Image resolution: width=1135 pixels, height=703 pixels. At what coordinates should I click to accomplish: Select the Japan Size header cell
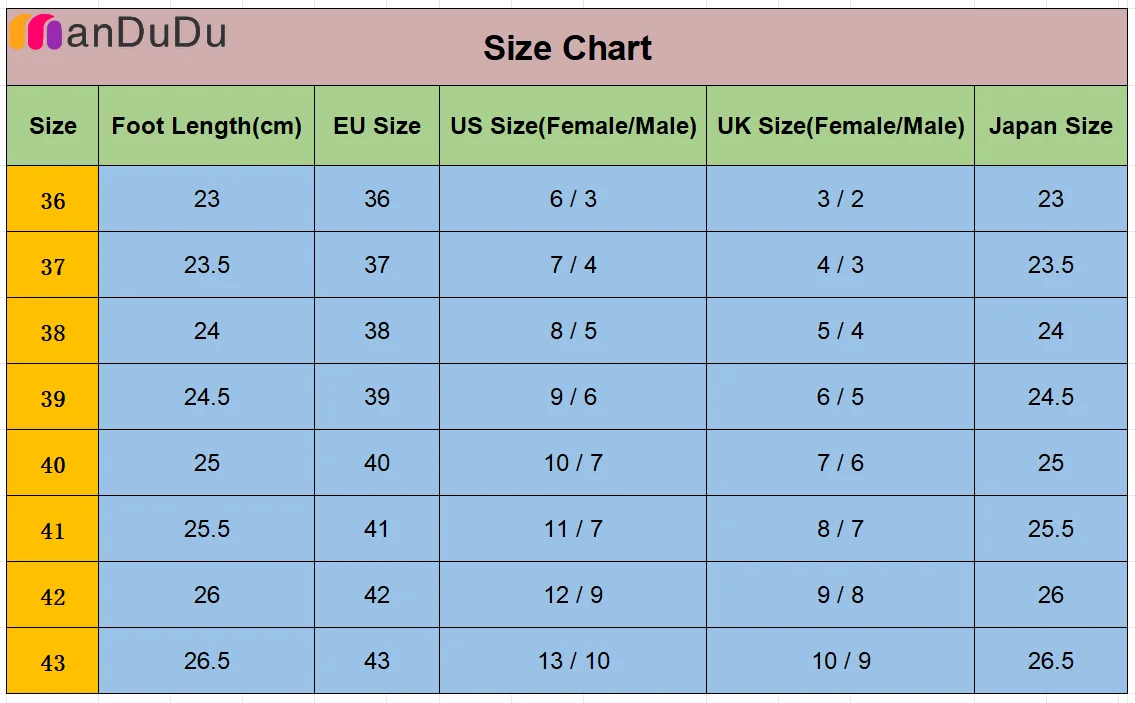point(1051,126)
